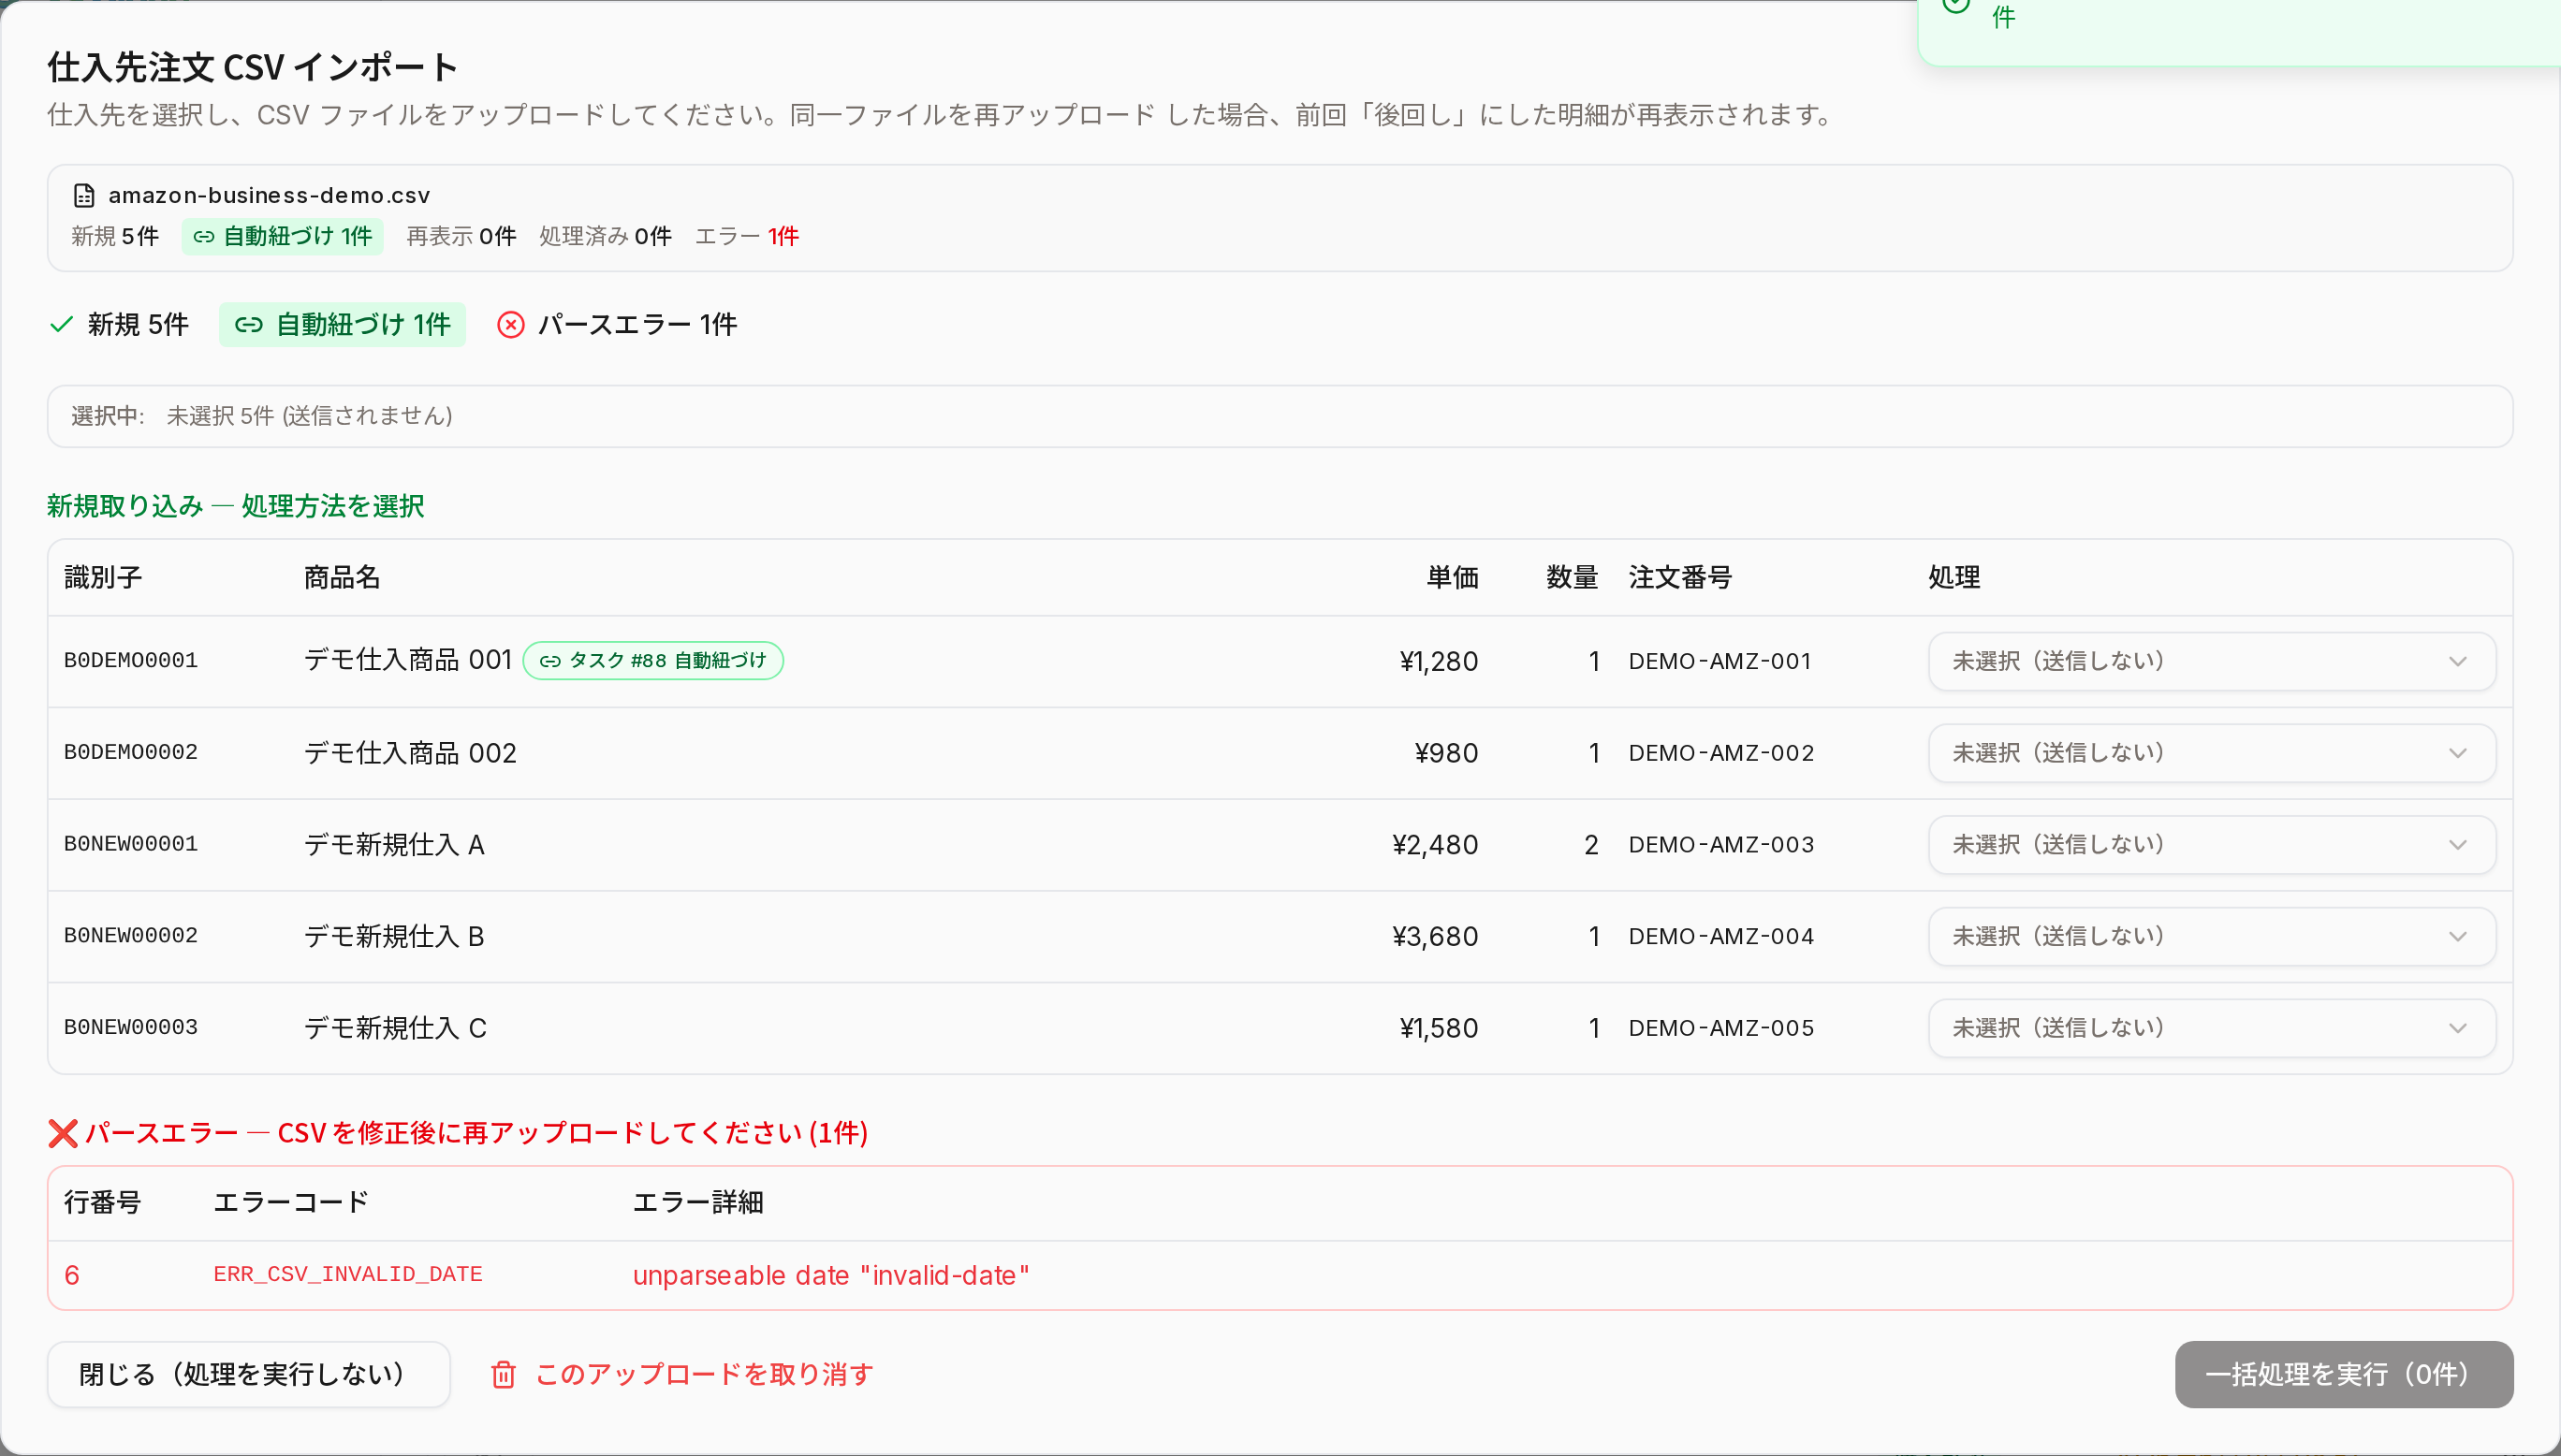
Task: Click the trash icon beside このアップロードを取り消す
Action: pos(503,1375)
